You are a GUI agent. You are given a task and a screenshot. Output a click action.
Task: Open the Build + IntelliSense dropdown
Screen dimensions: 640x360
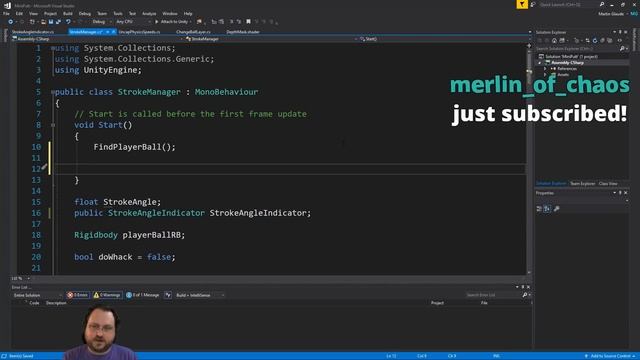click(x=200, y=295)
